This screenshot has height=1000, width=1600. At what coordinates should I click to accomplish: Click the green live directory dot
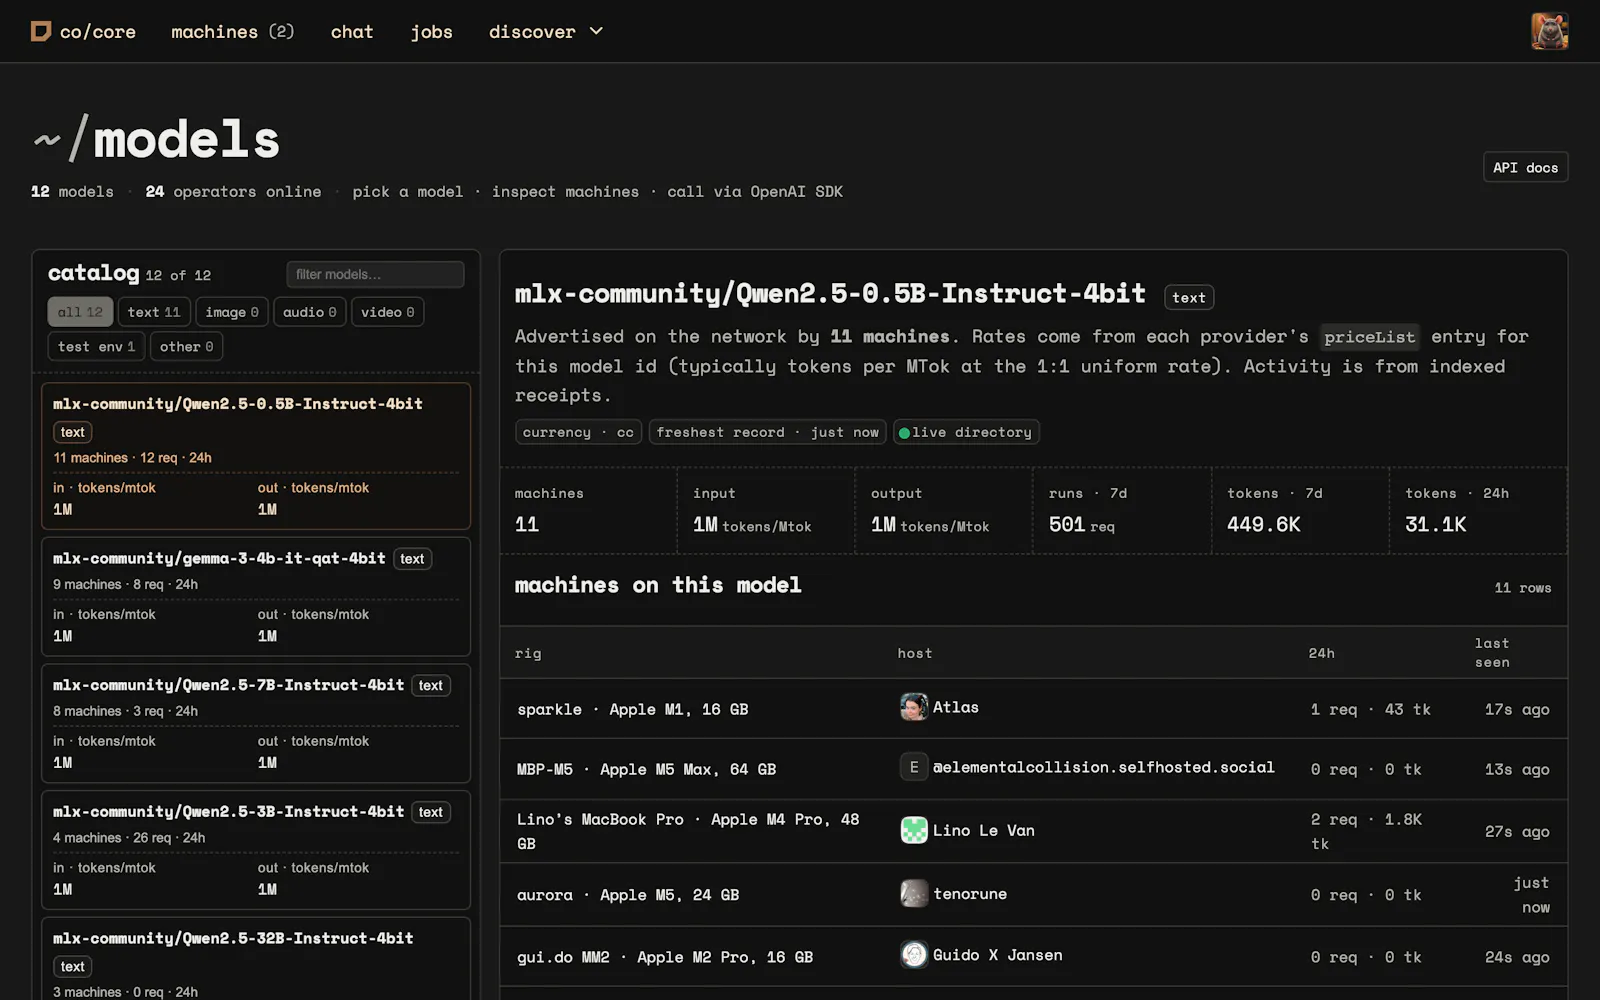tap(904, 433)
